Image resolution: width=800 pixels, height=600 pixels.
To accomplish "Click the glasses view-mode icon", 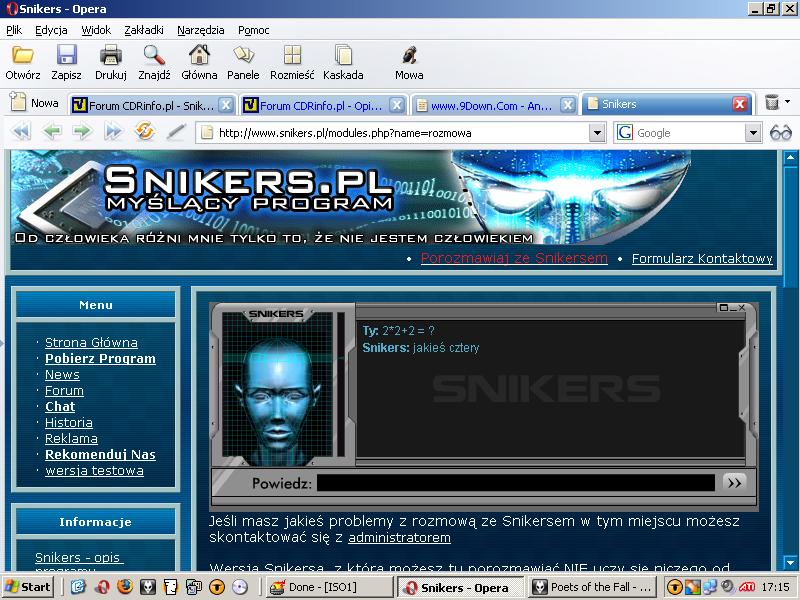I will (x=781, y=133).
